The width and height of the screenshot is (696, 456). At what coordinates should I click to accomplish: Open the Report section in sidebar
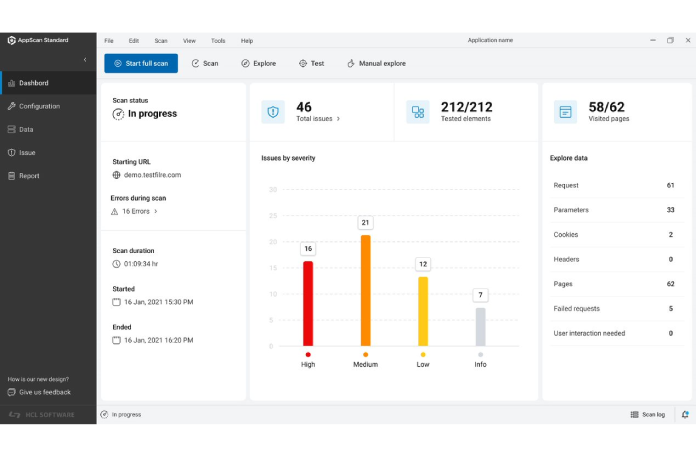[29, 176]
